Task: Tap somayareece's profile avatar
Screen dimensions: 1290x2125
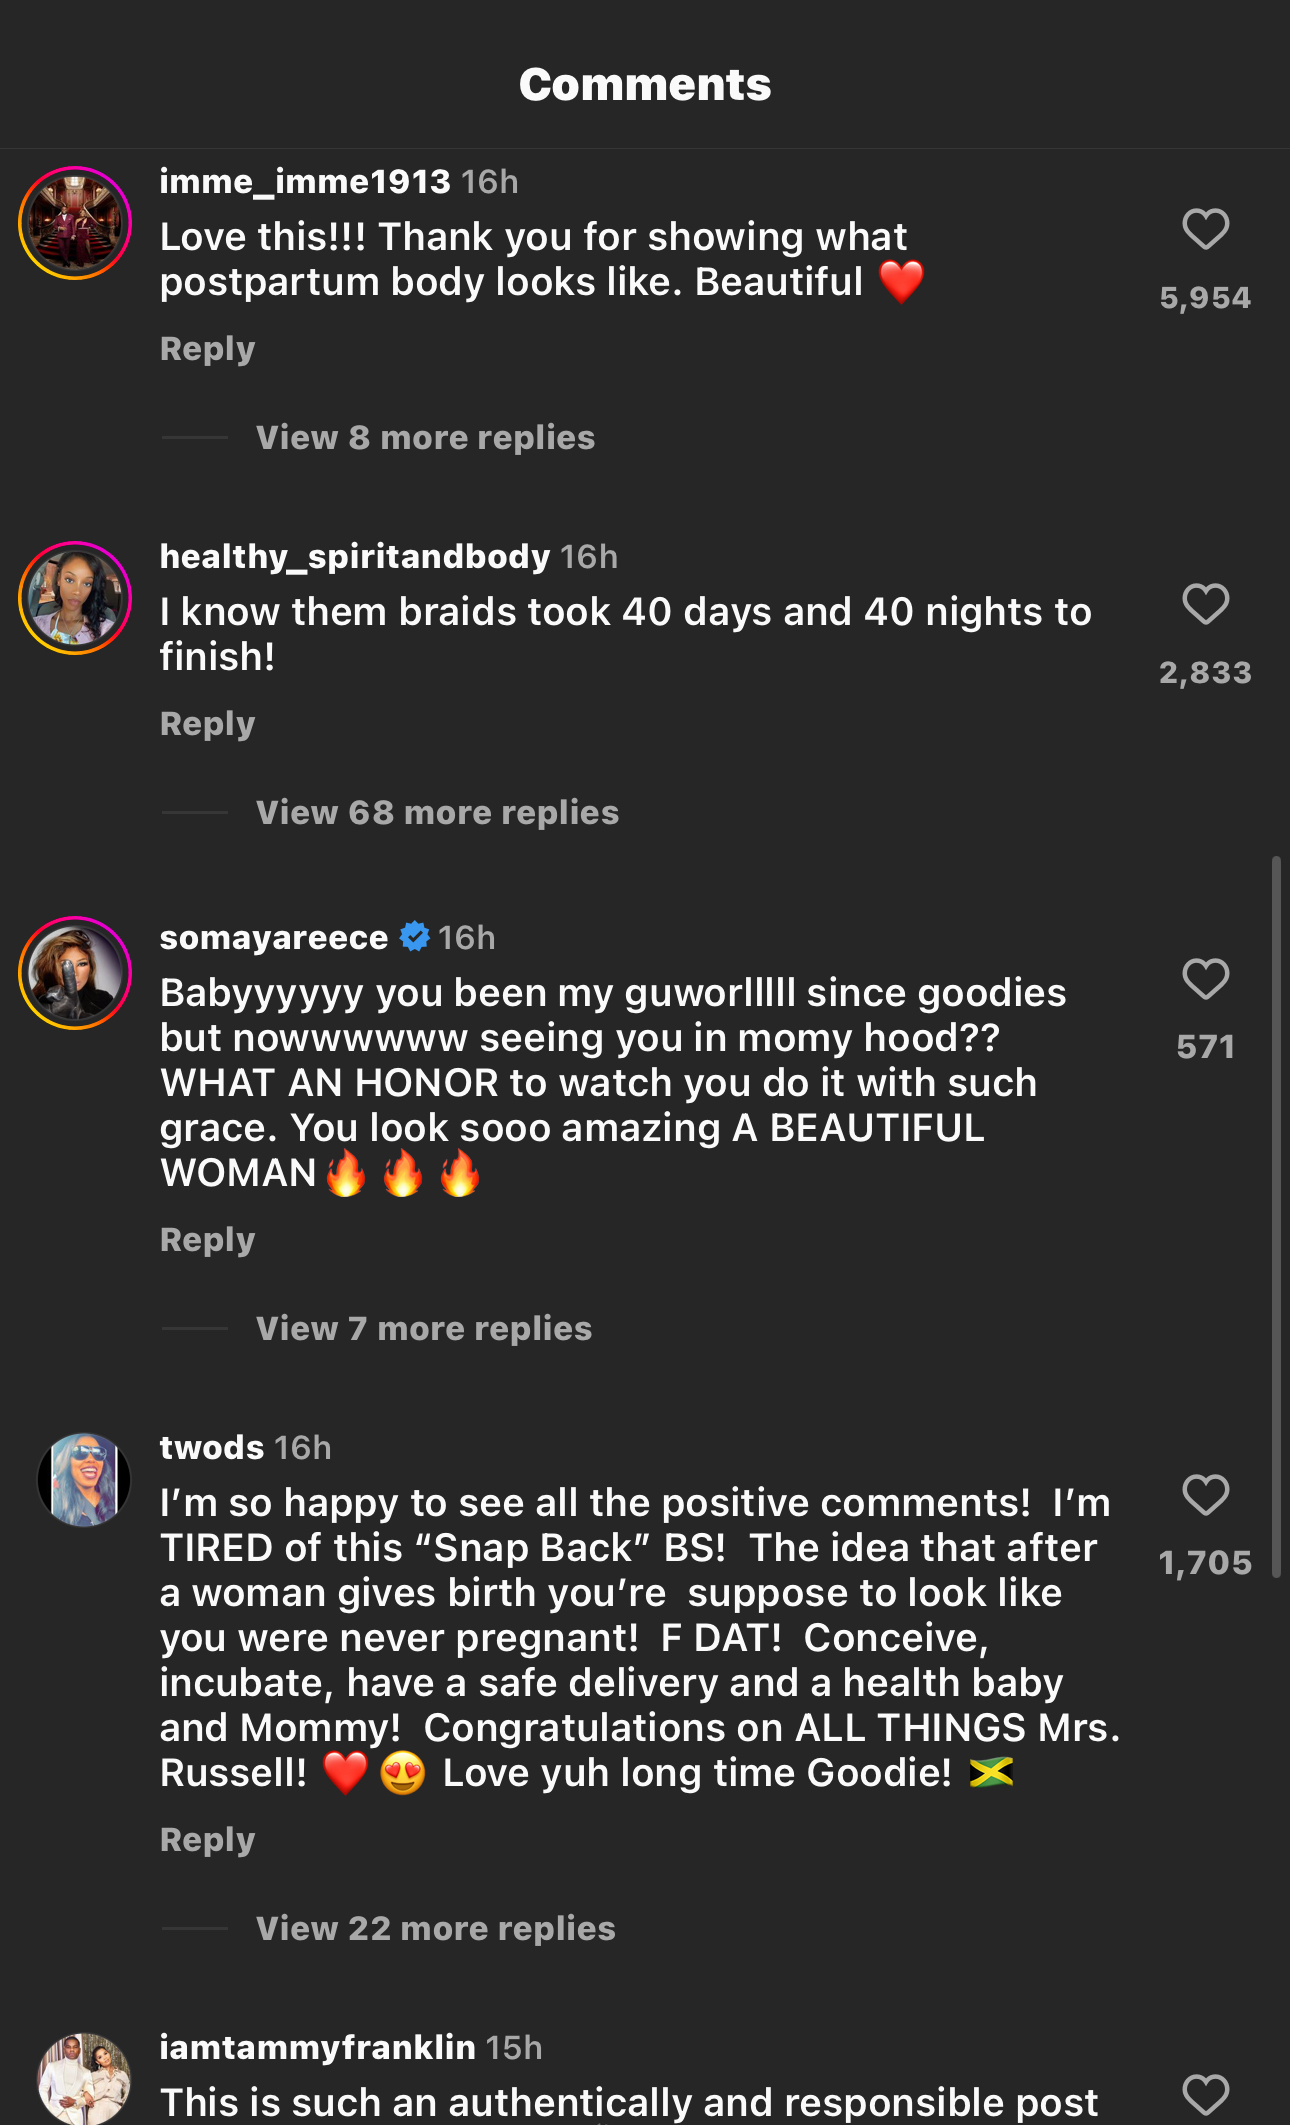Action: click(75, 973)
